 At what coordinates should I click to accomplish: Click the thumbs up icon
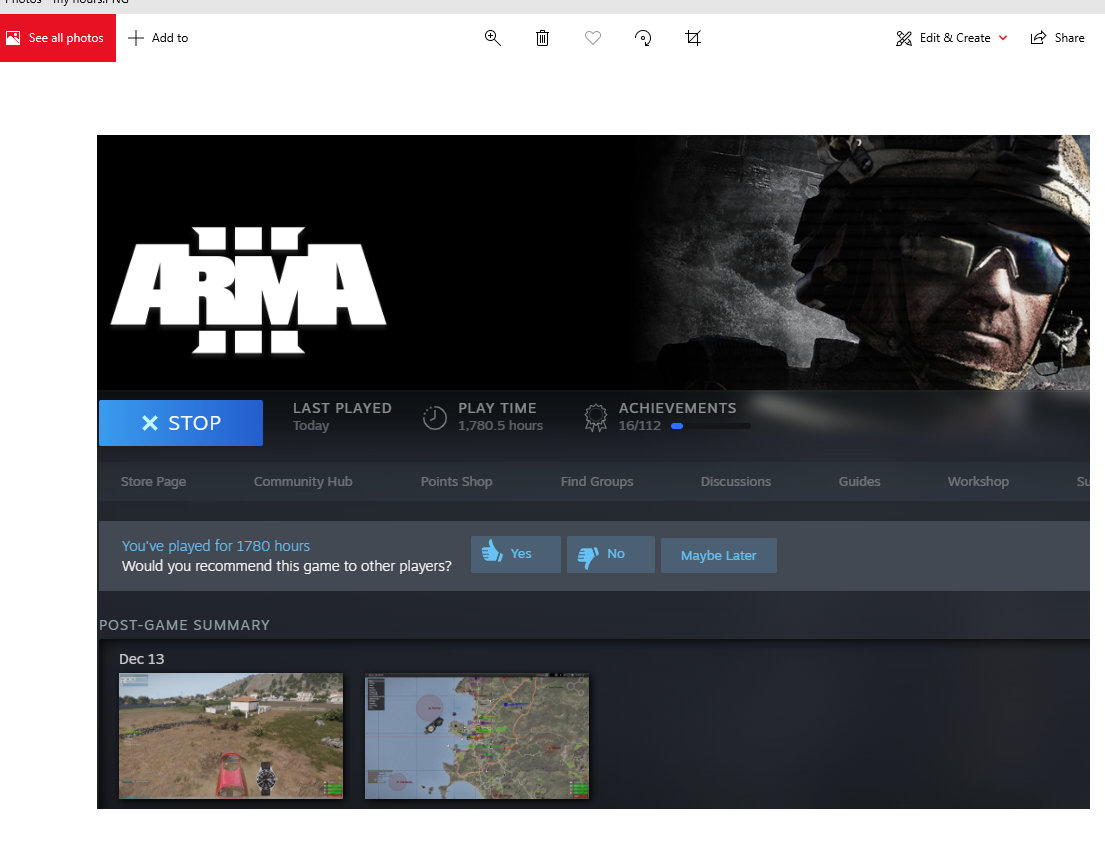(492, 551)
